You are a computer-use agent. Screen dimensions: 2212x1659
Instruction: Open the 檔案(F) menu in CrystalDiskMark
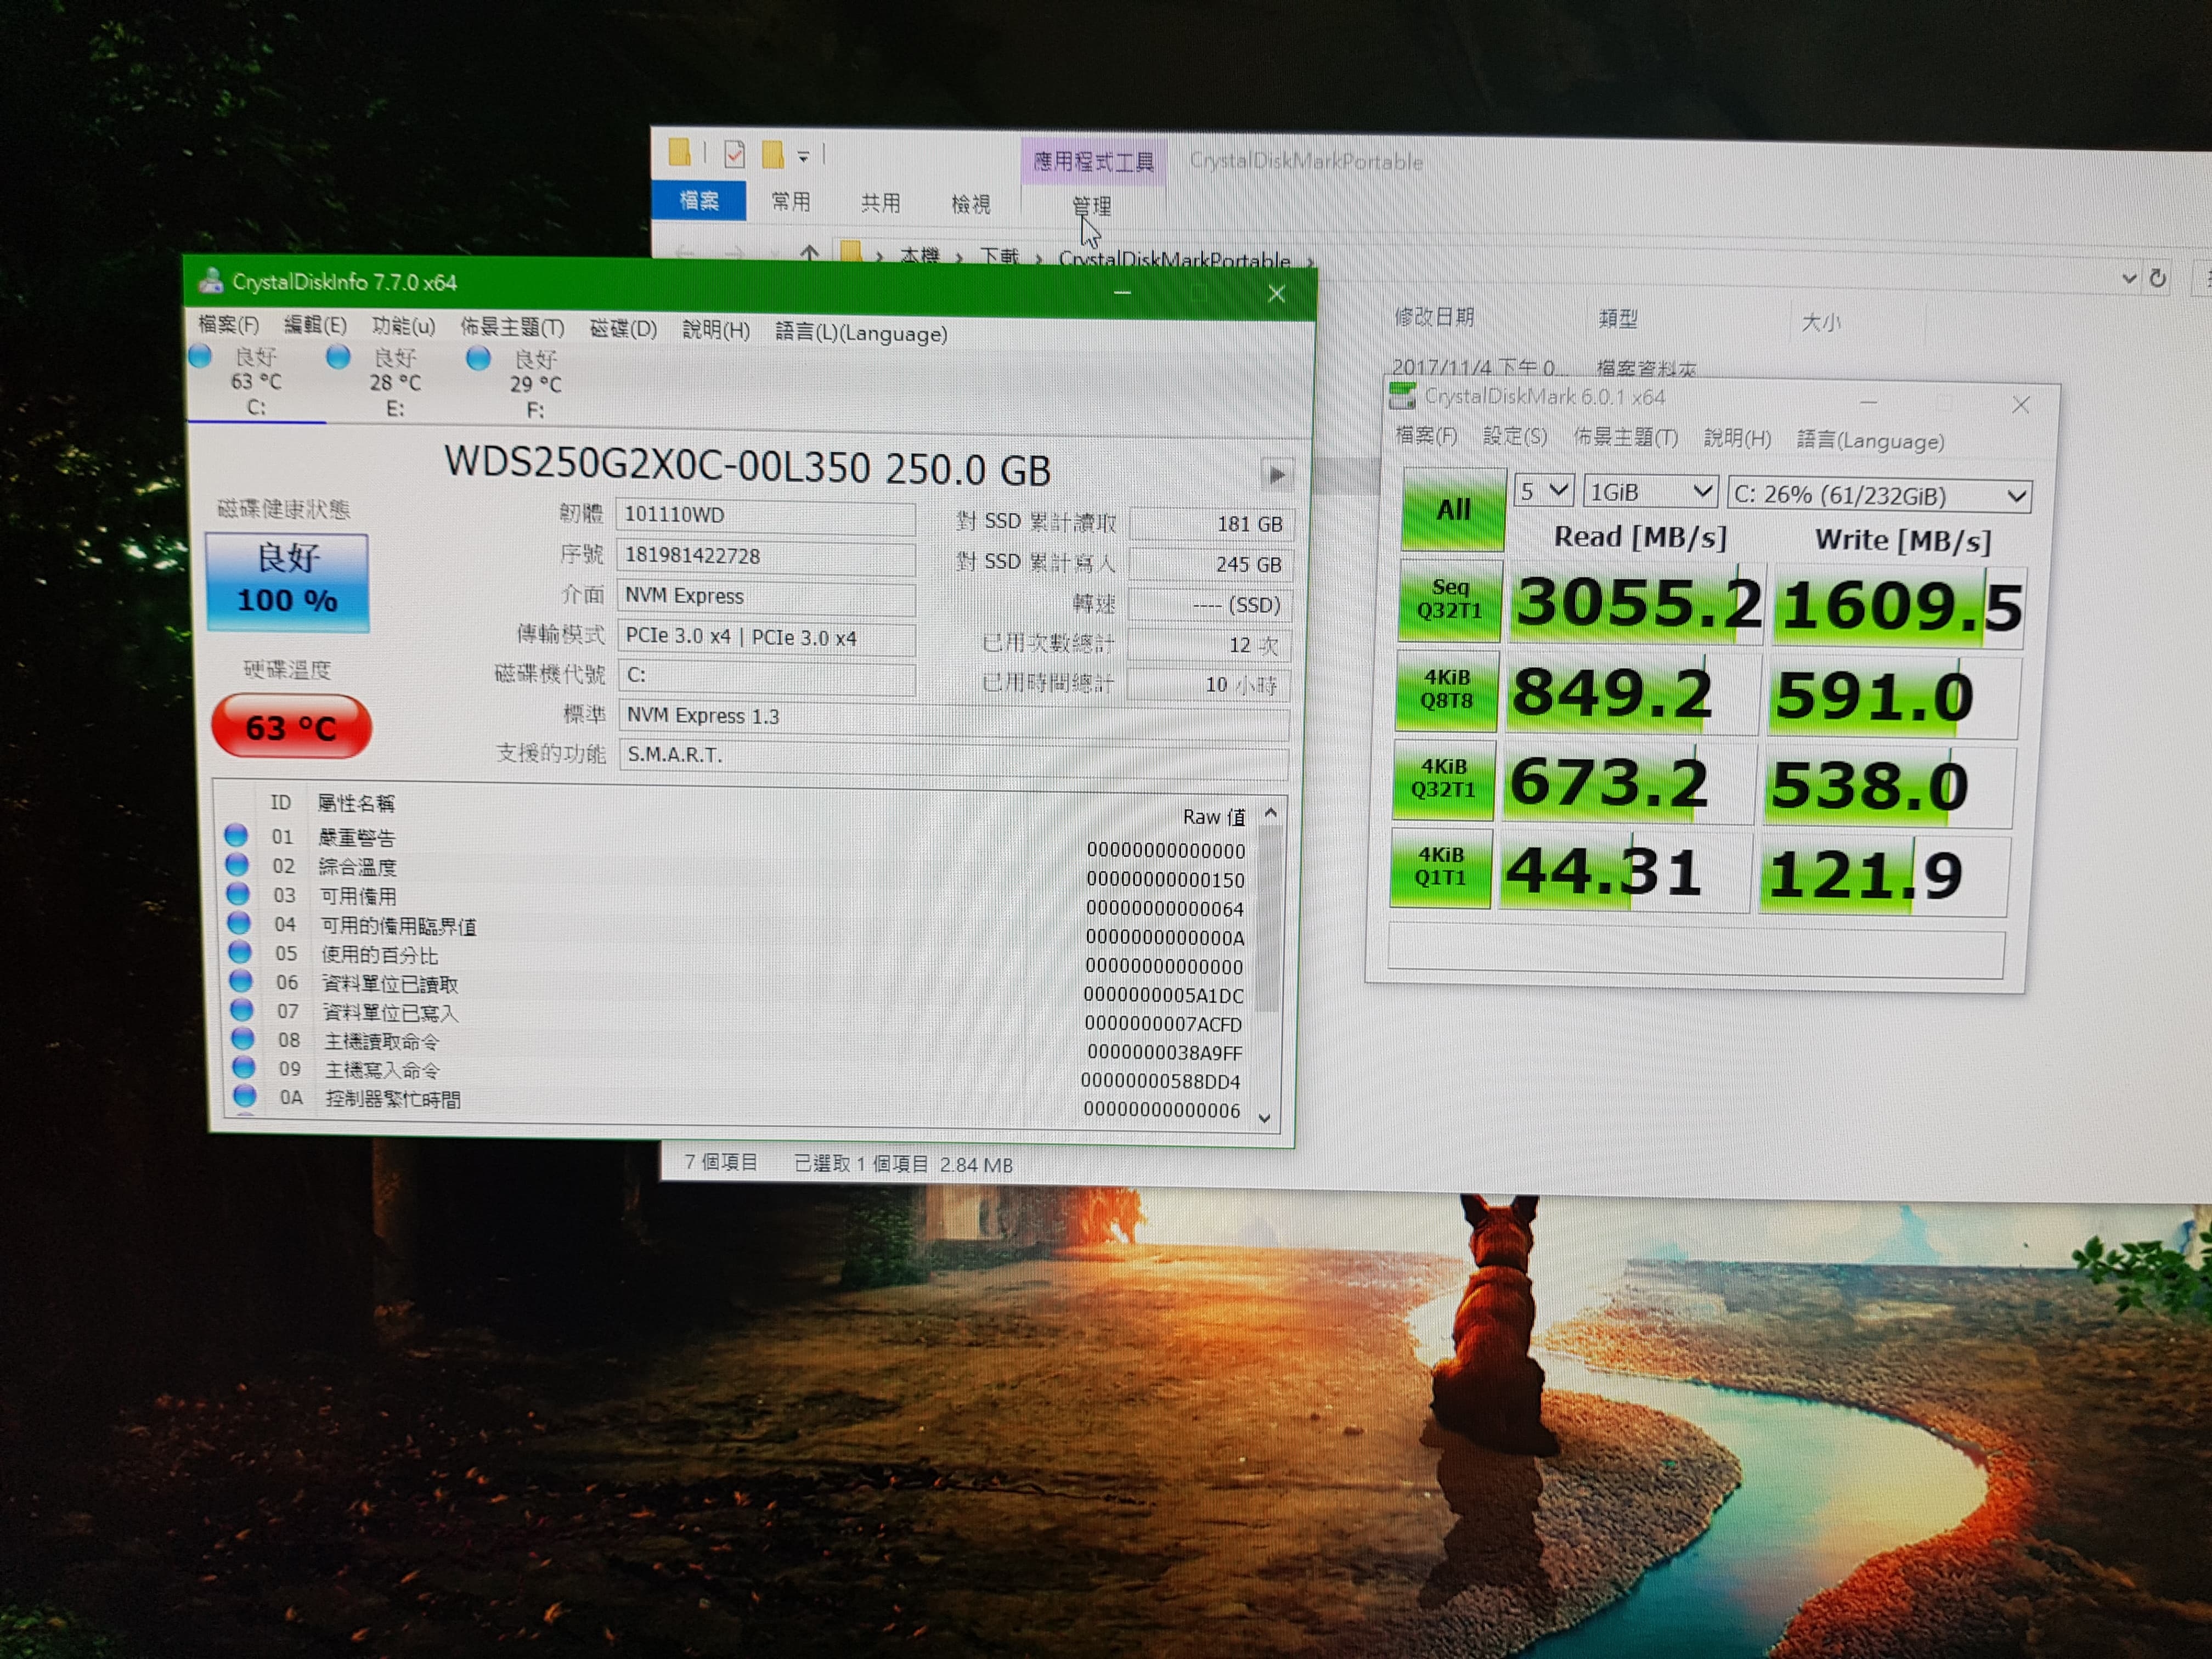1427,435
